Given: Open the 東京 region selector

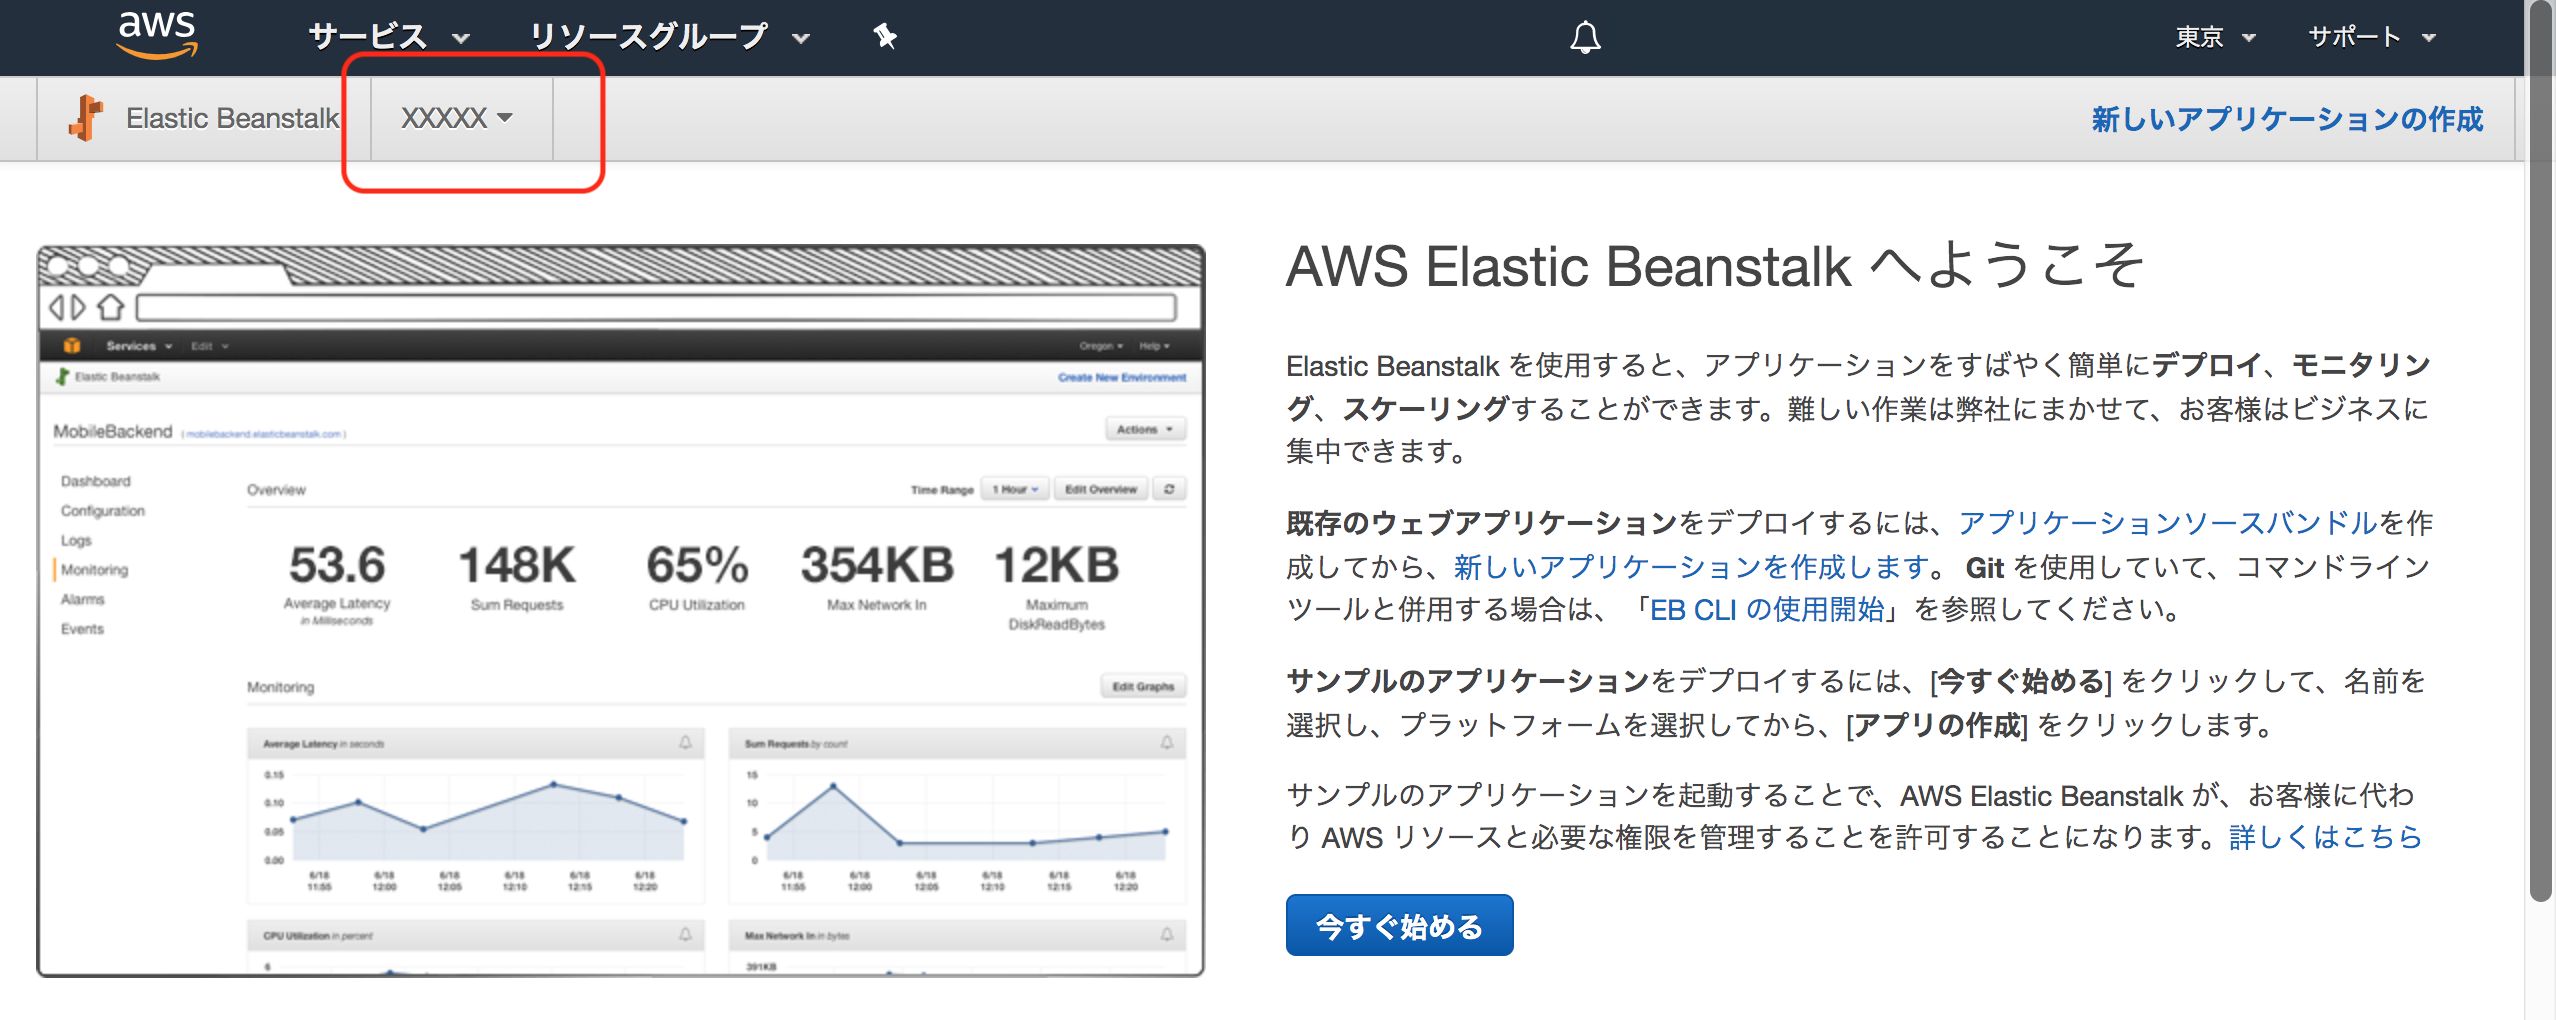Looking at the screenshot, I should pyautogui.click(x=2213, y=37).
